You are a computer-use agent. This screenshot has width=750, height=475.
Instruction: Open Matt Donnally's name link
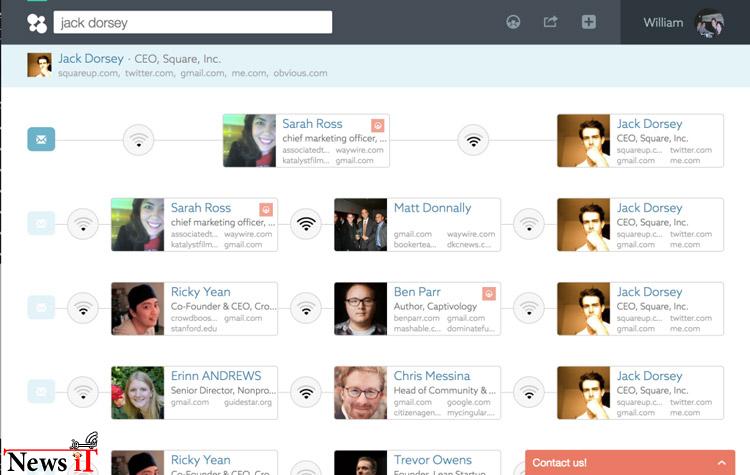coord(432,208)
